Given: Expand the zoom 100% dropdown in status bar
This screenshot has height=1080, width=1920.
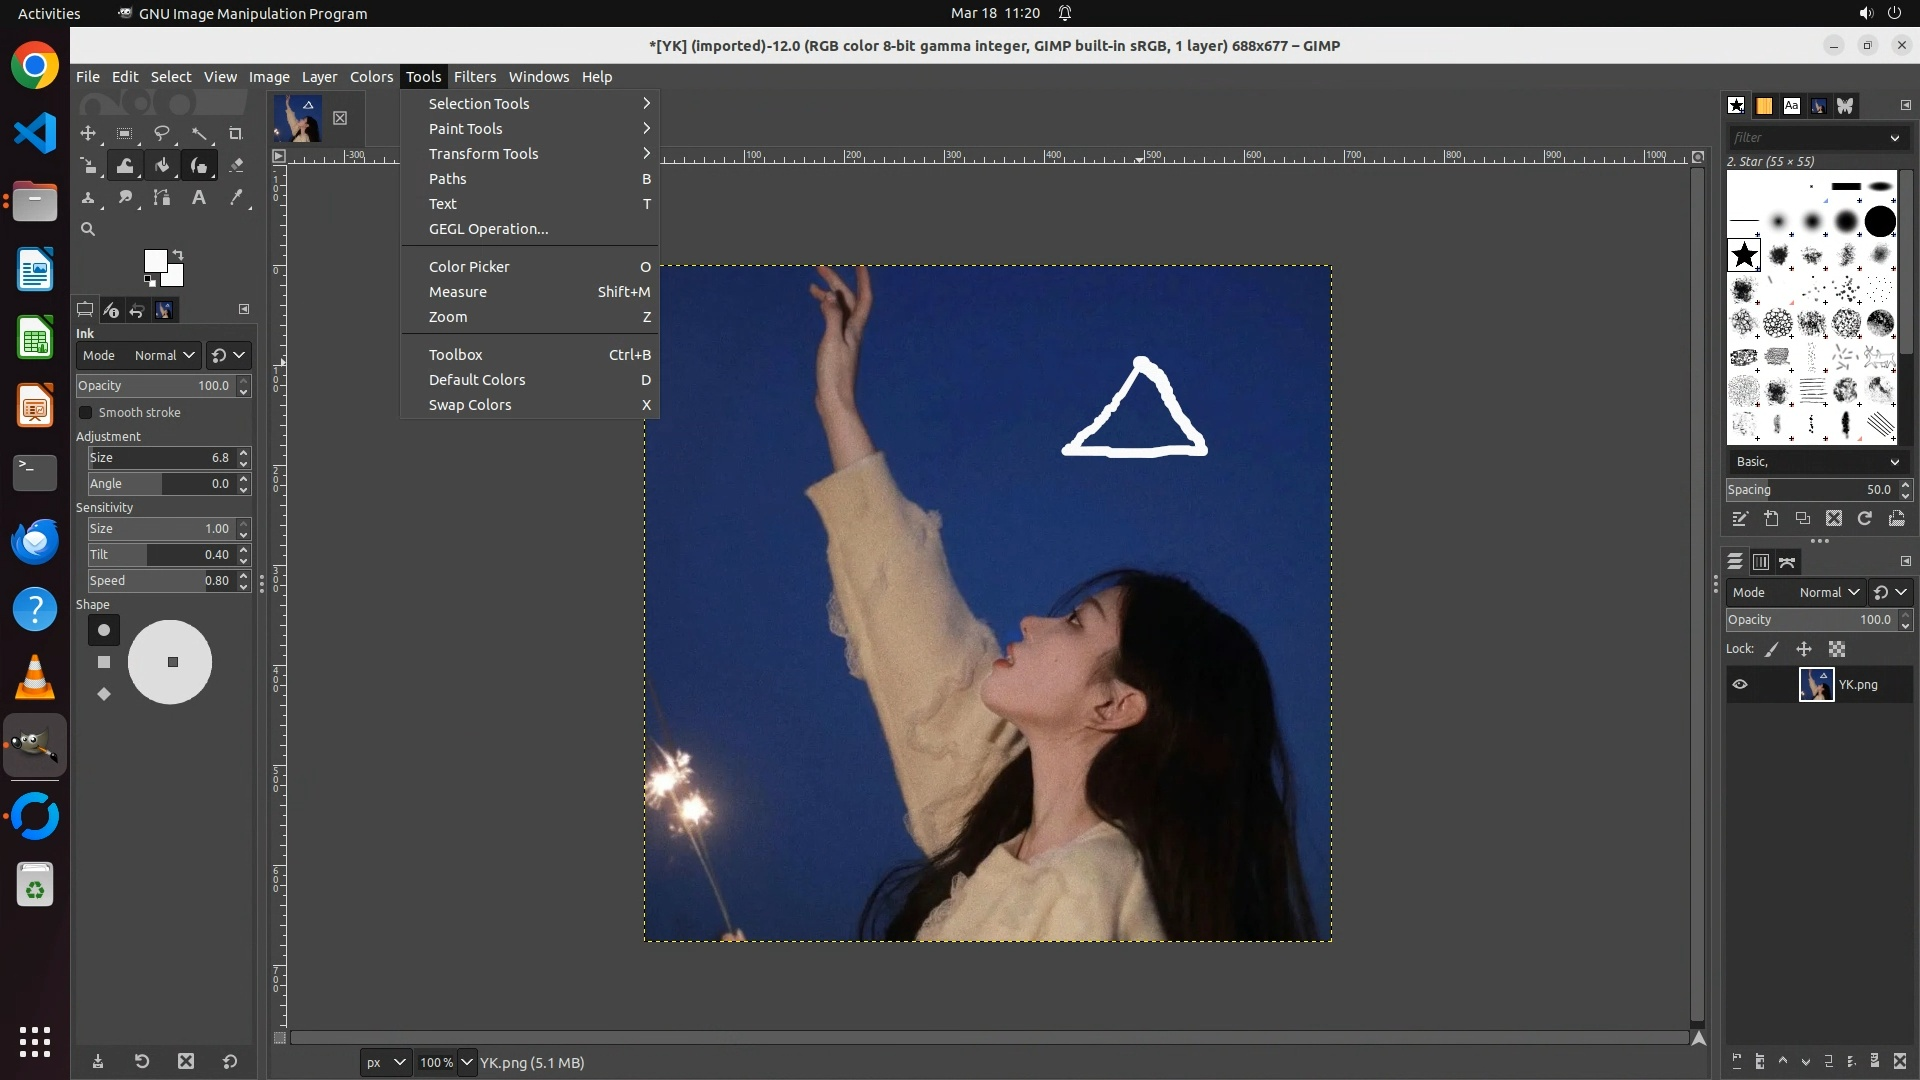Looking at the screenshot, I should [x=466, y=1062].
